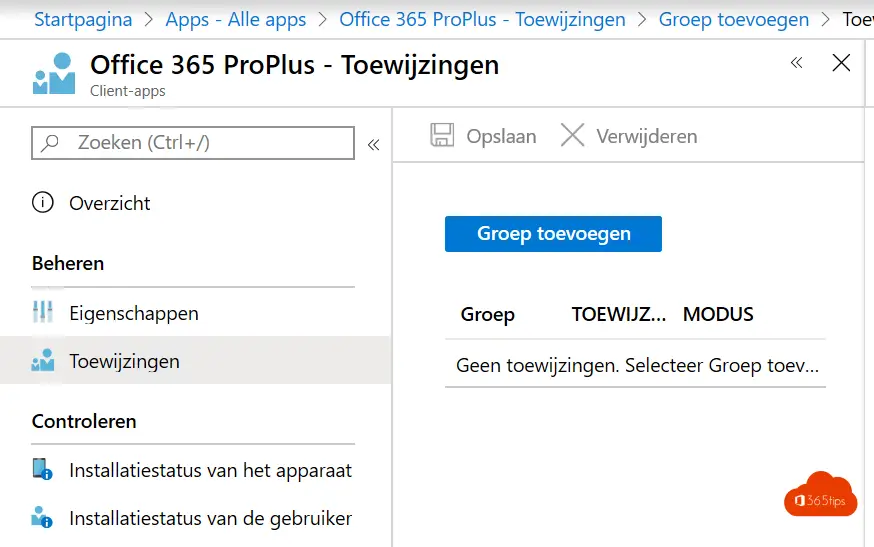The height and width of the screenshot is (547, 874).
Task: Open Office 365 ProPlus - Toewijzingen breadcrumb
Action: coord(482,20)
